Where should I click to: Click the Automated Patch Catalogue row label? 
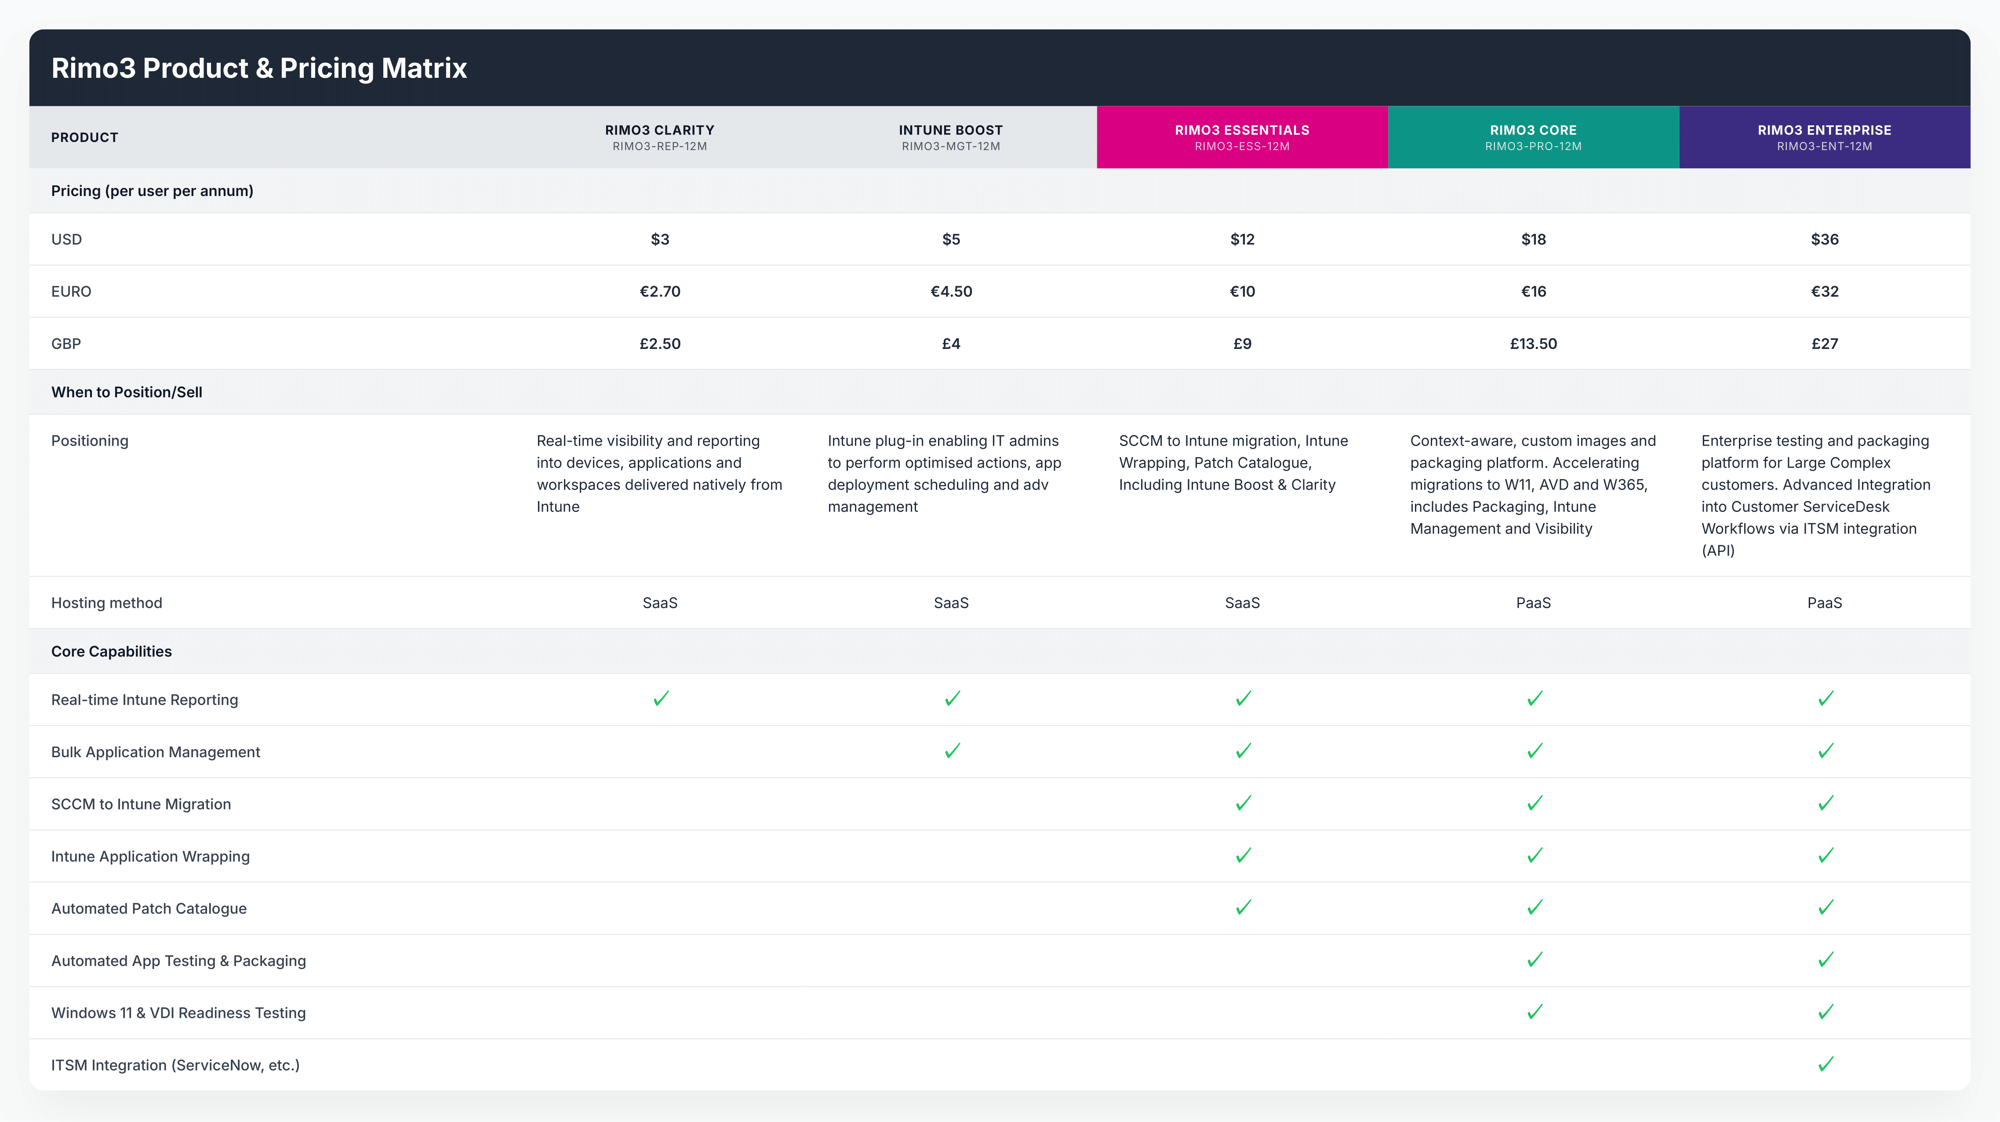(149, 909)
